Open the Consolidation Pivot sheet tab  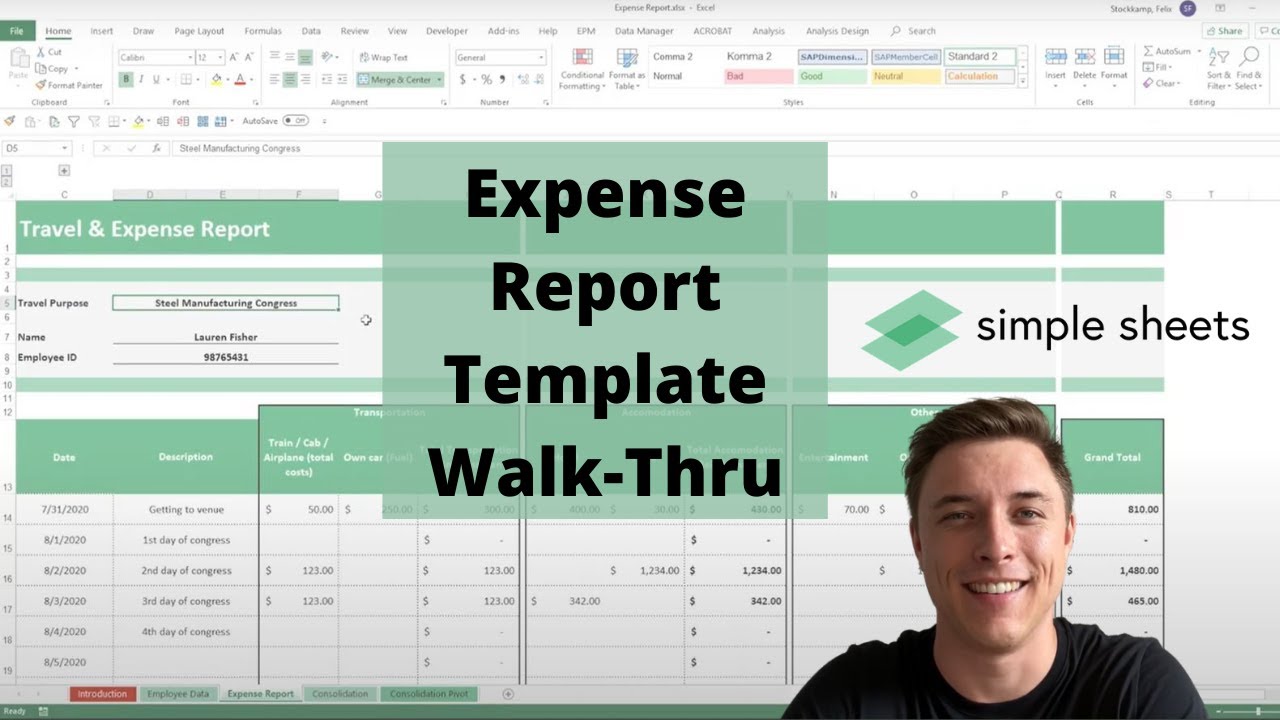(430, 693)
